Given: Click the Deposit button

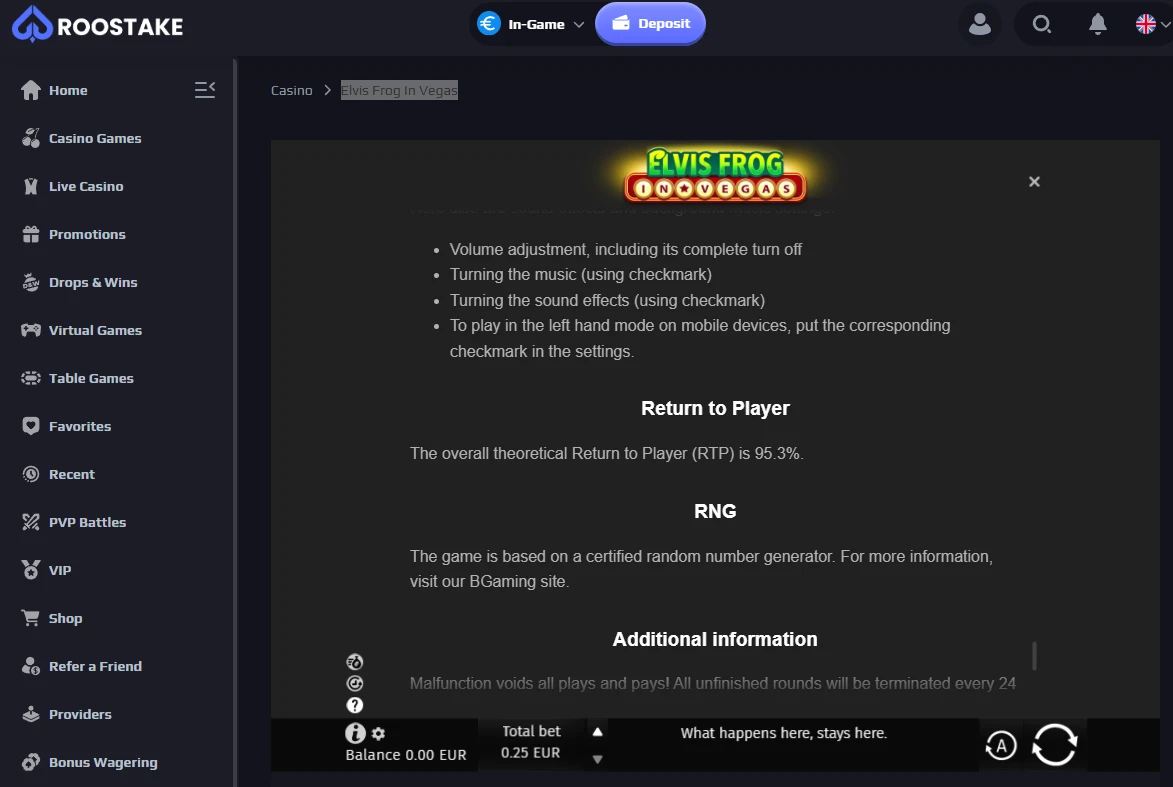Looking at the screenshot, I should [650, 24].
